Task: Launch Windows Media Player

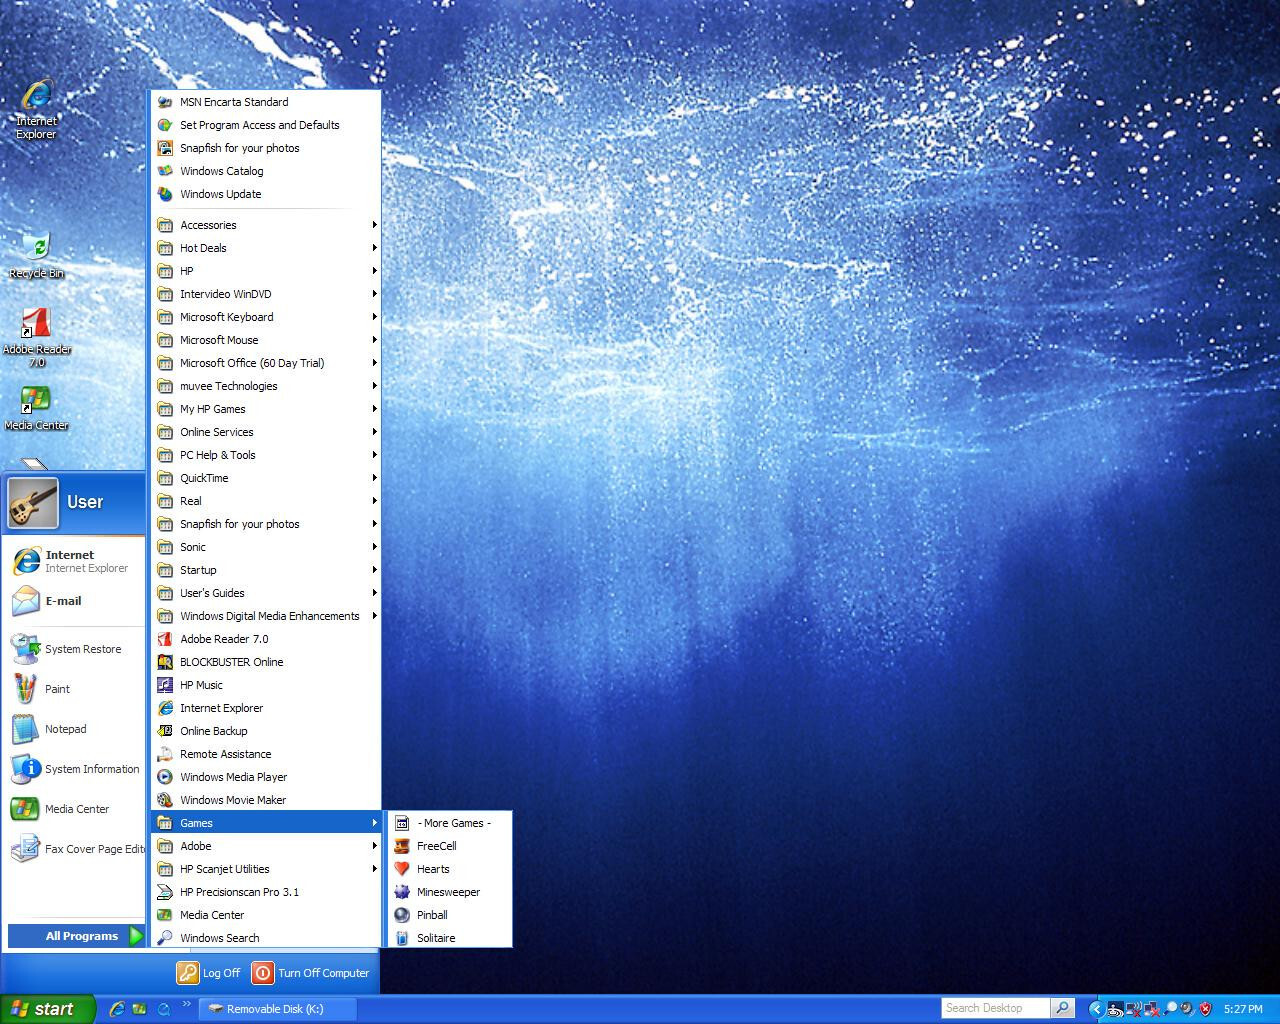Action: (x=266, y=777)
